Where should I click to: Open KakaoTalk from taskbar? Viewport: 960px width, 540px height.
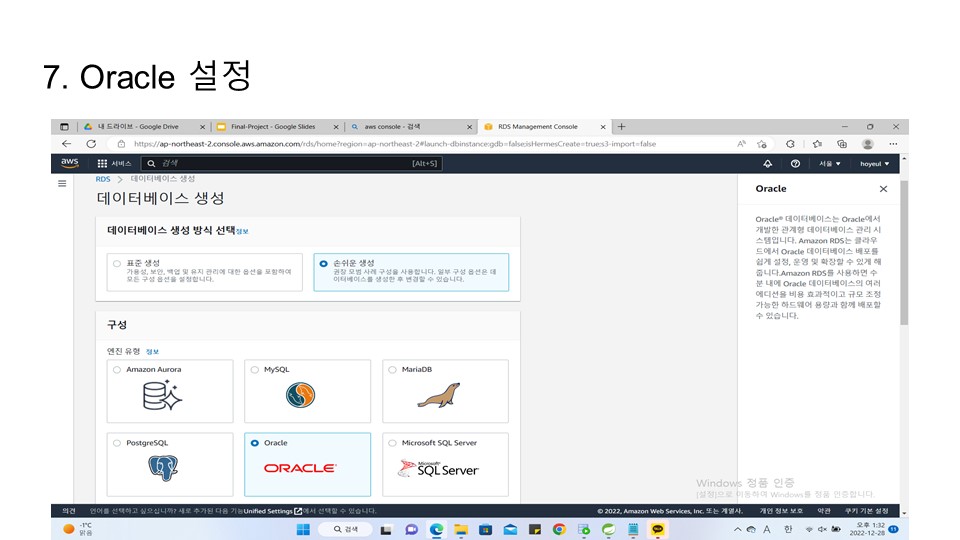658,530
